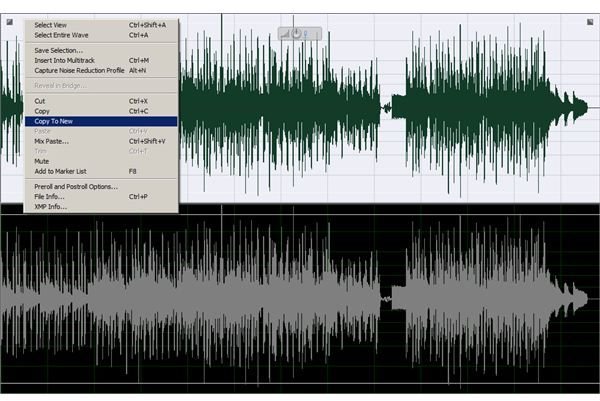Click the highlighted Copy To New item
The height and width of the screenshot is (401, 600).
[101, 121]
